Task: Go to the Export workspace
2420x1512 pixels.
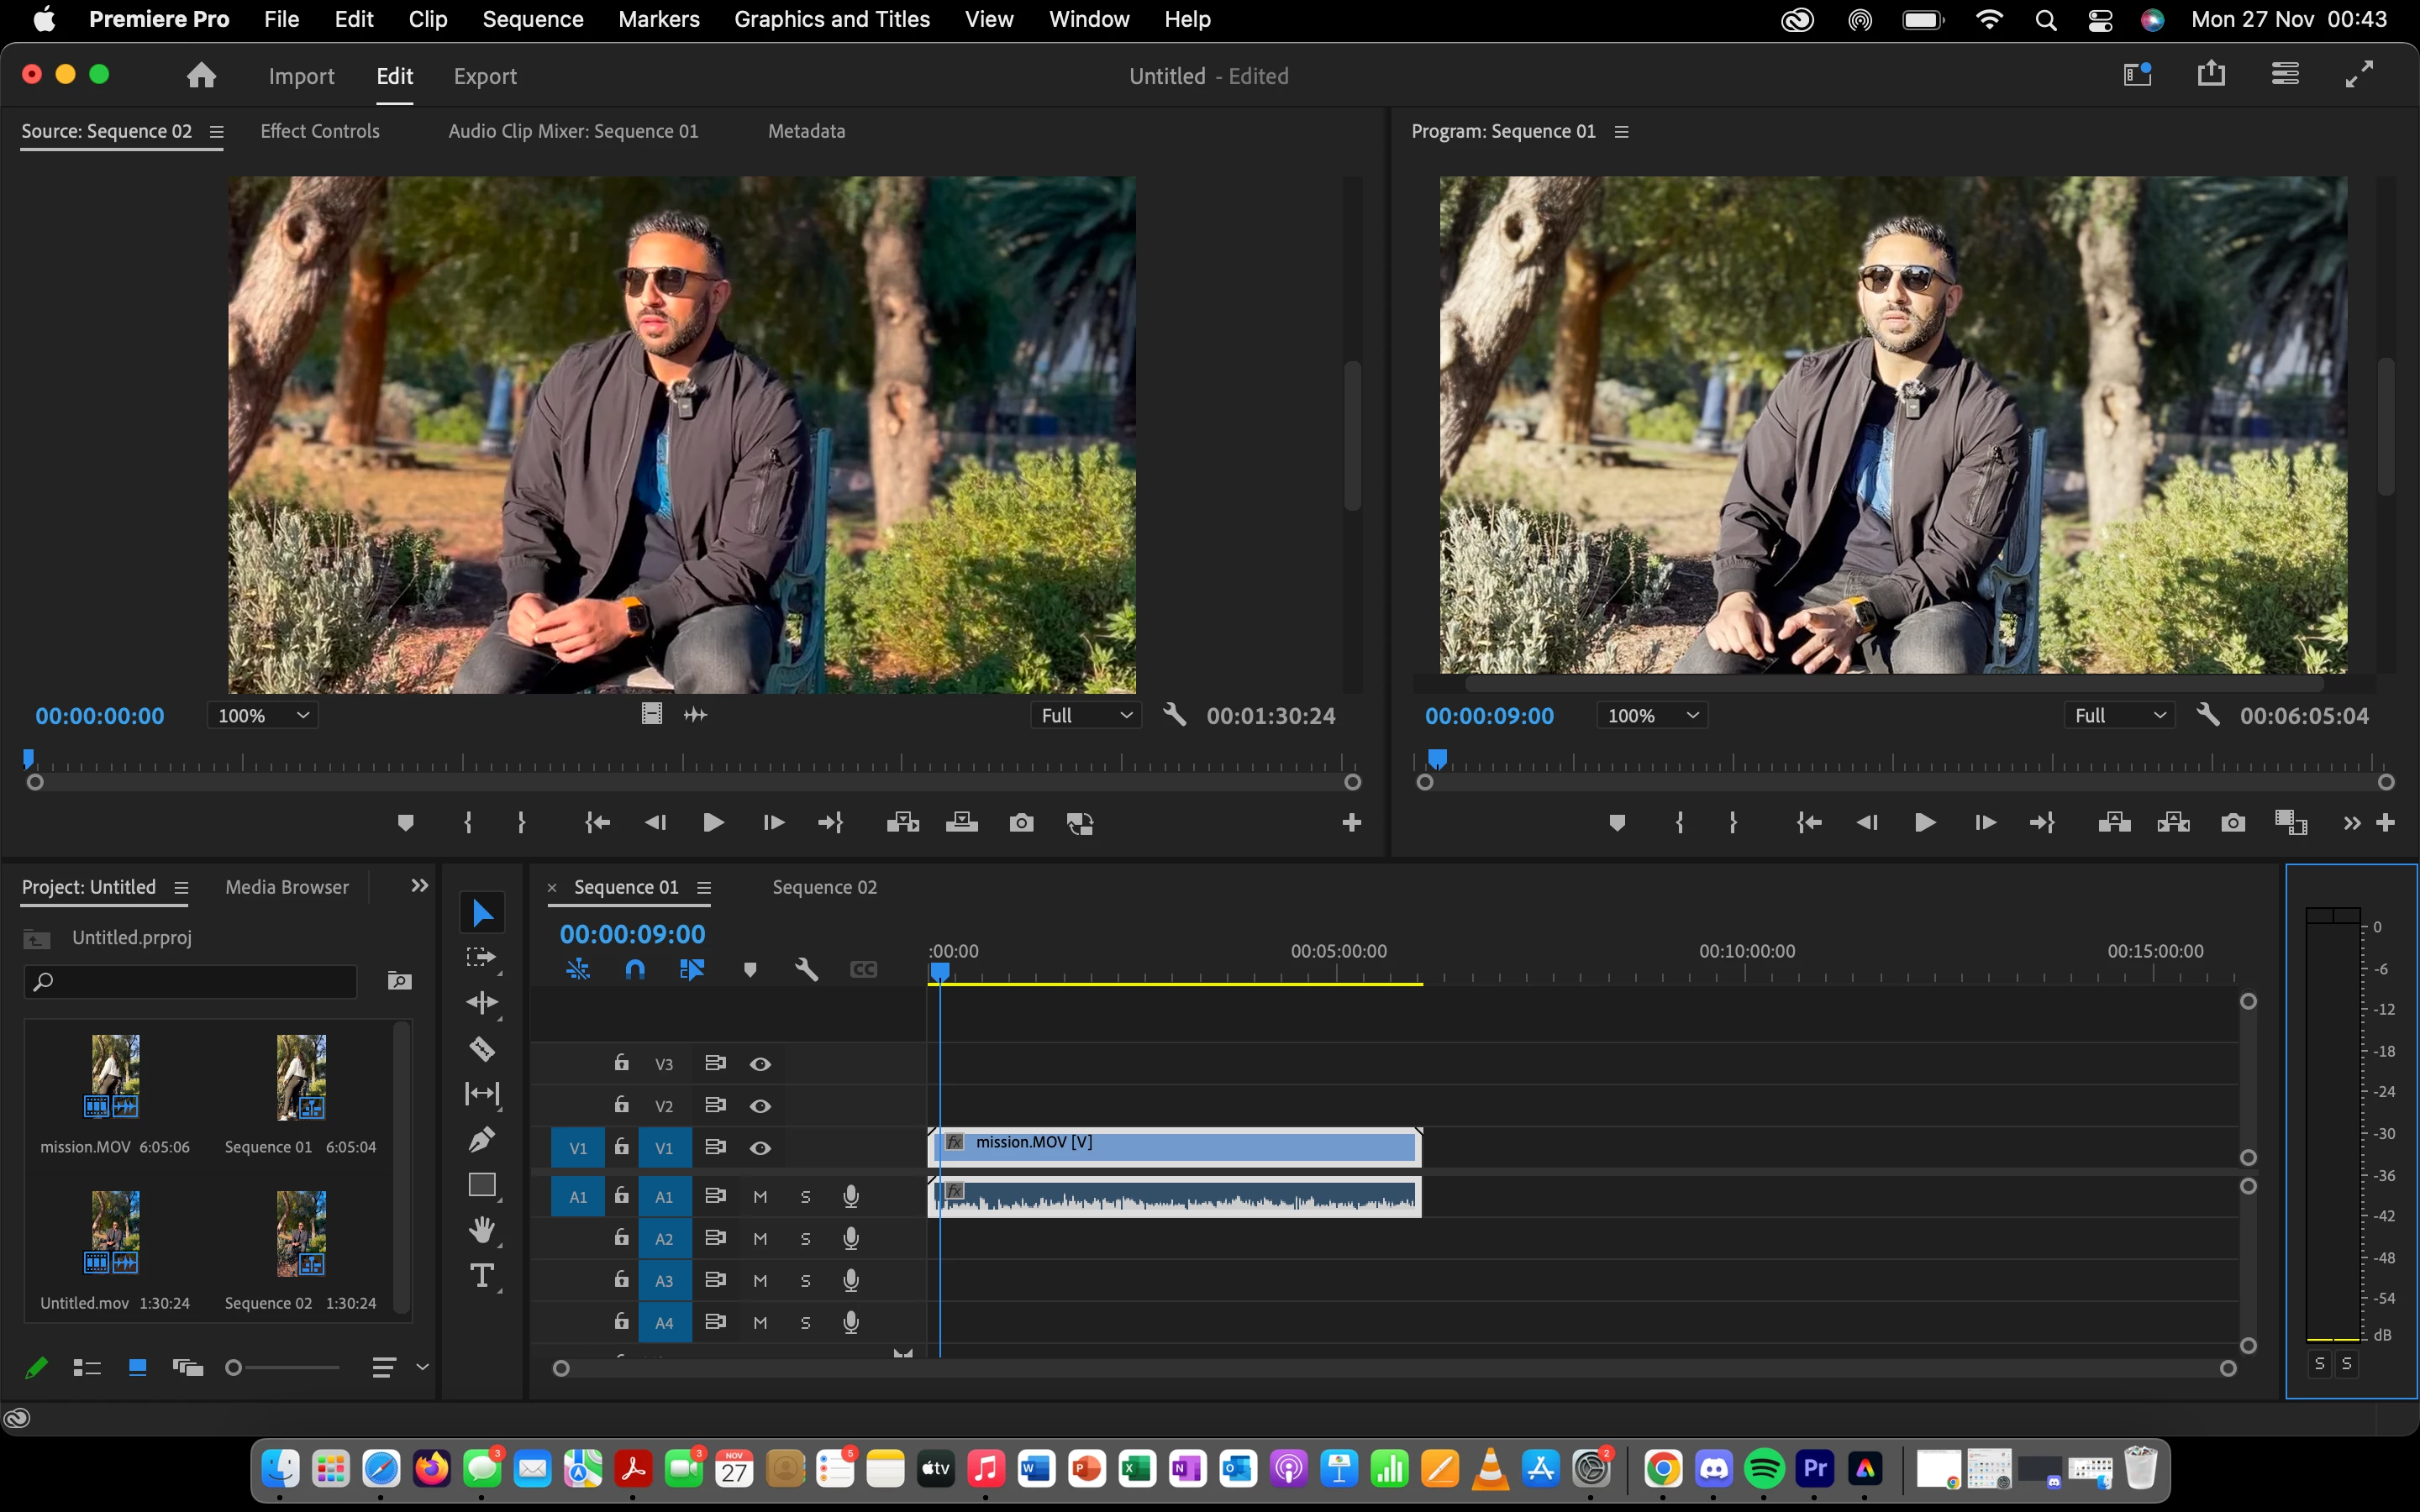Action: 485,76
